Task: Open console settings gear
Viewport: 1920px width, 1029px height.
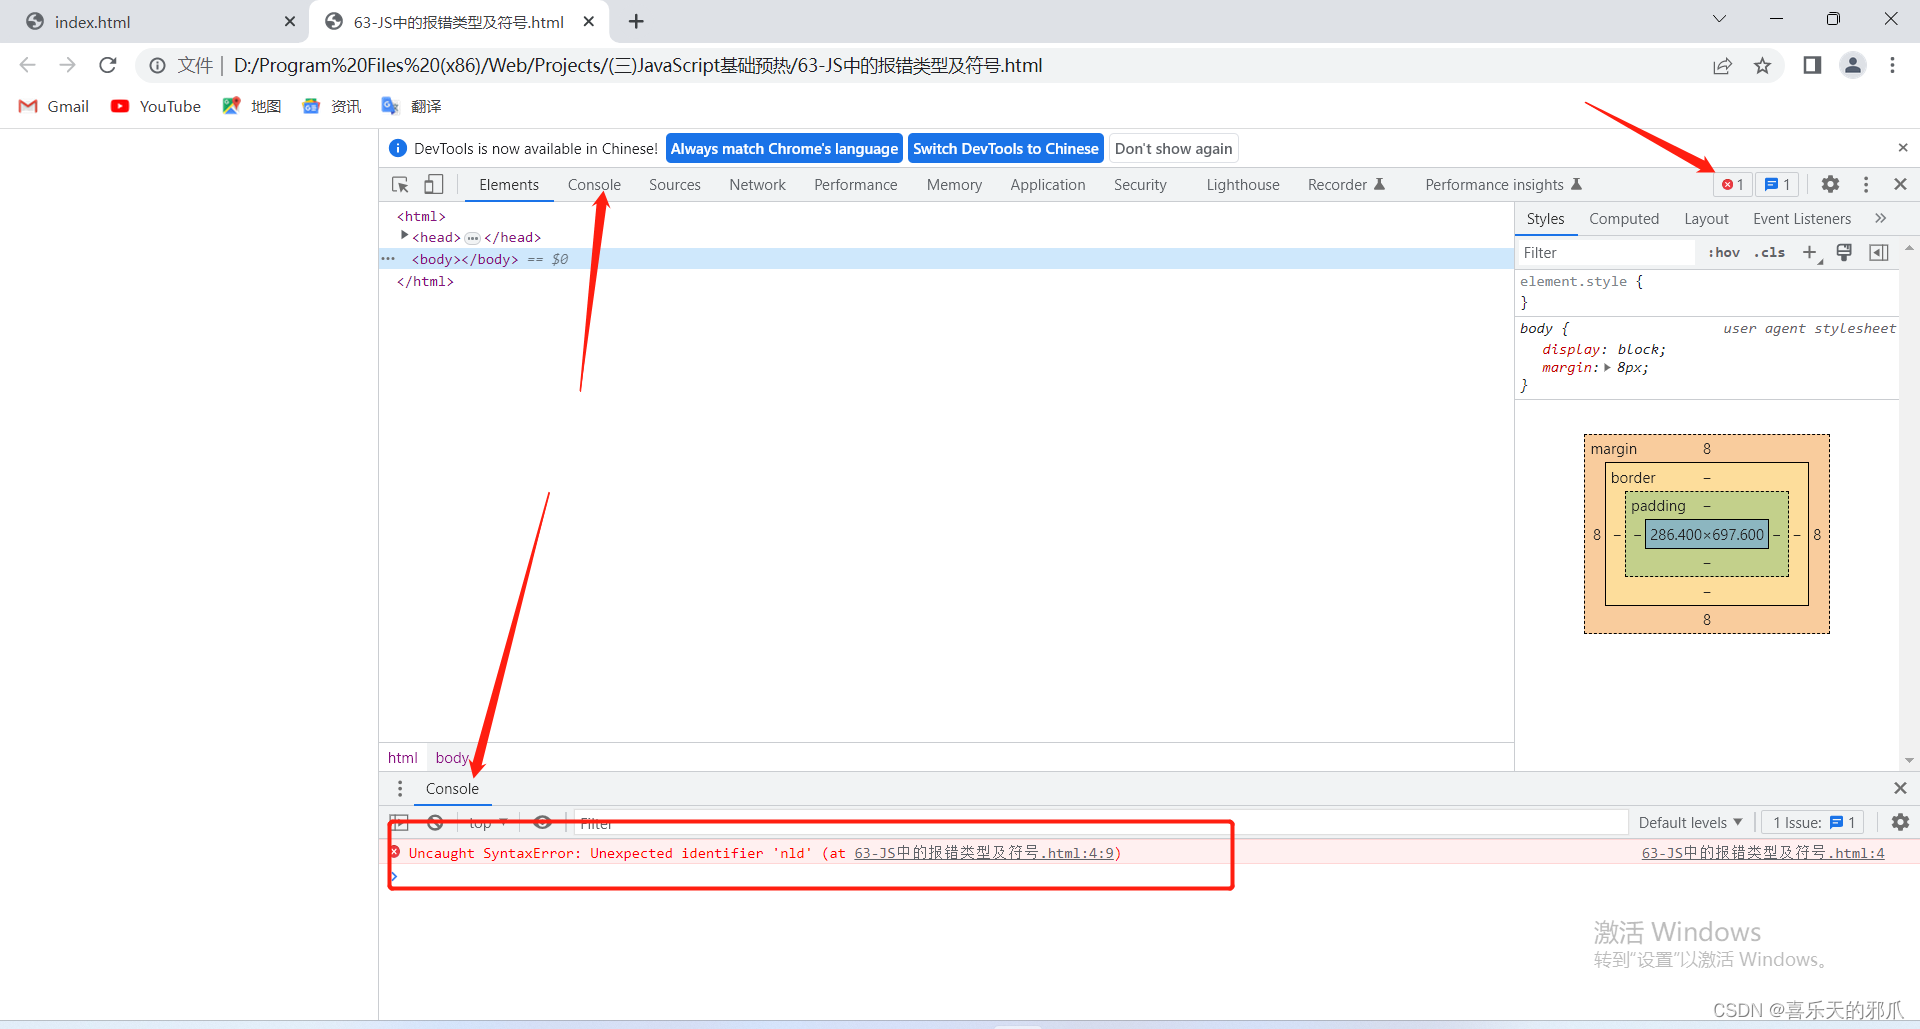Action: point(1900,822)
